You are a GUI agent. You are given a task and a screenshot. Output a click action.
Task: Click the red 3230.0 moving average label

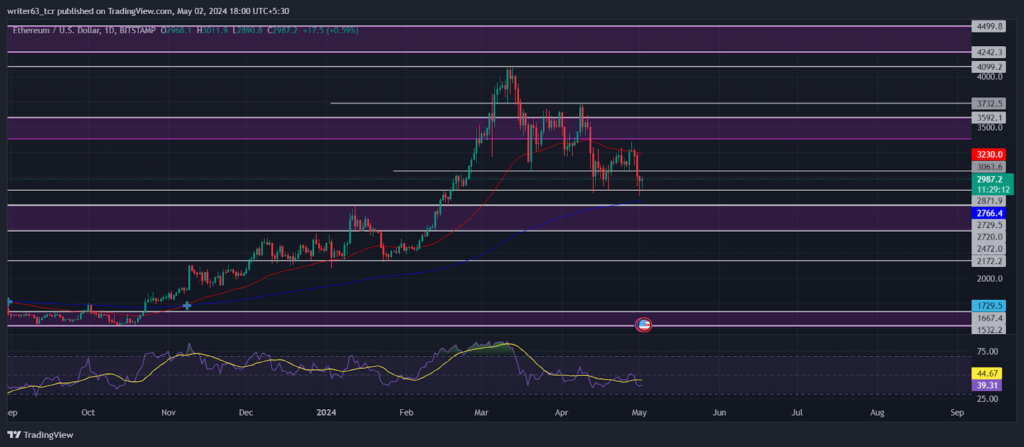click(x=987, y=155)
